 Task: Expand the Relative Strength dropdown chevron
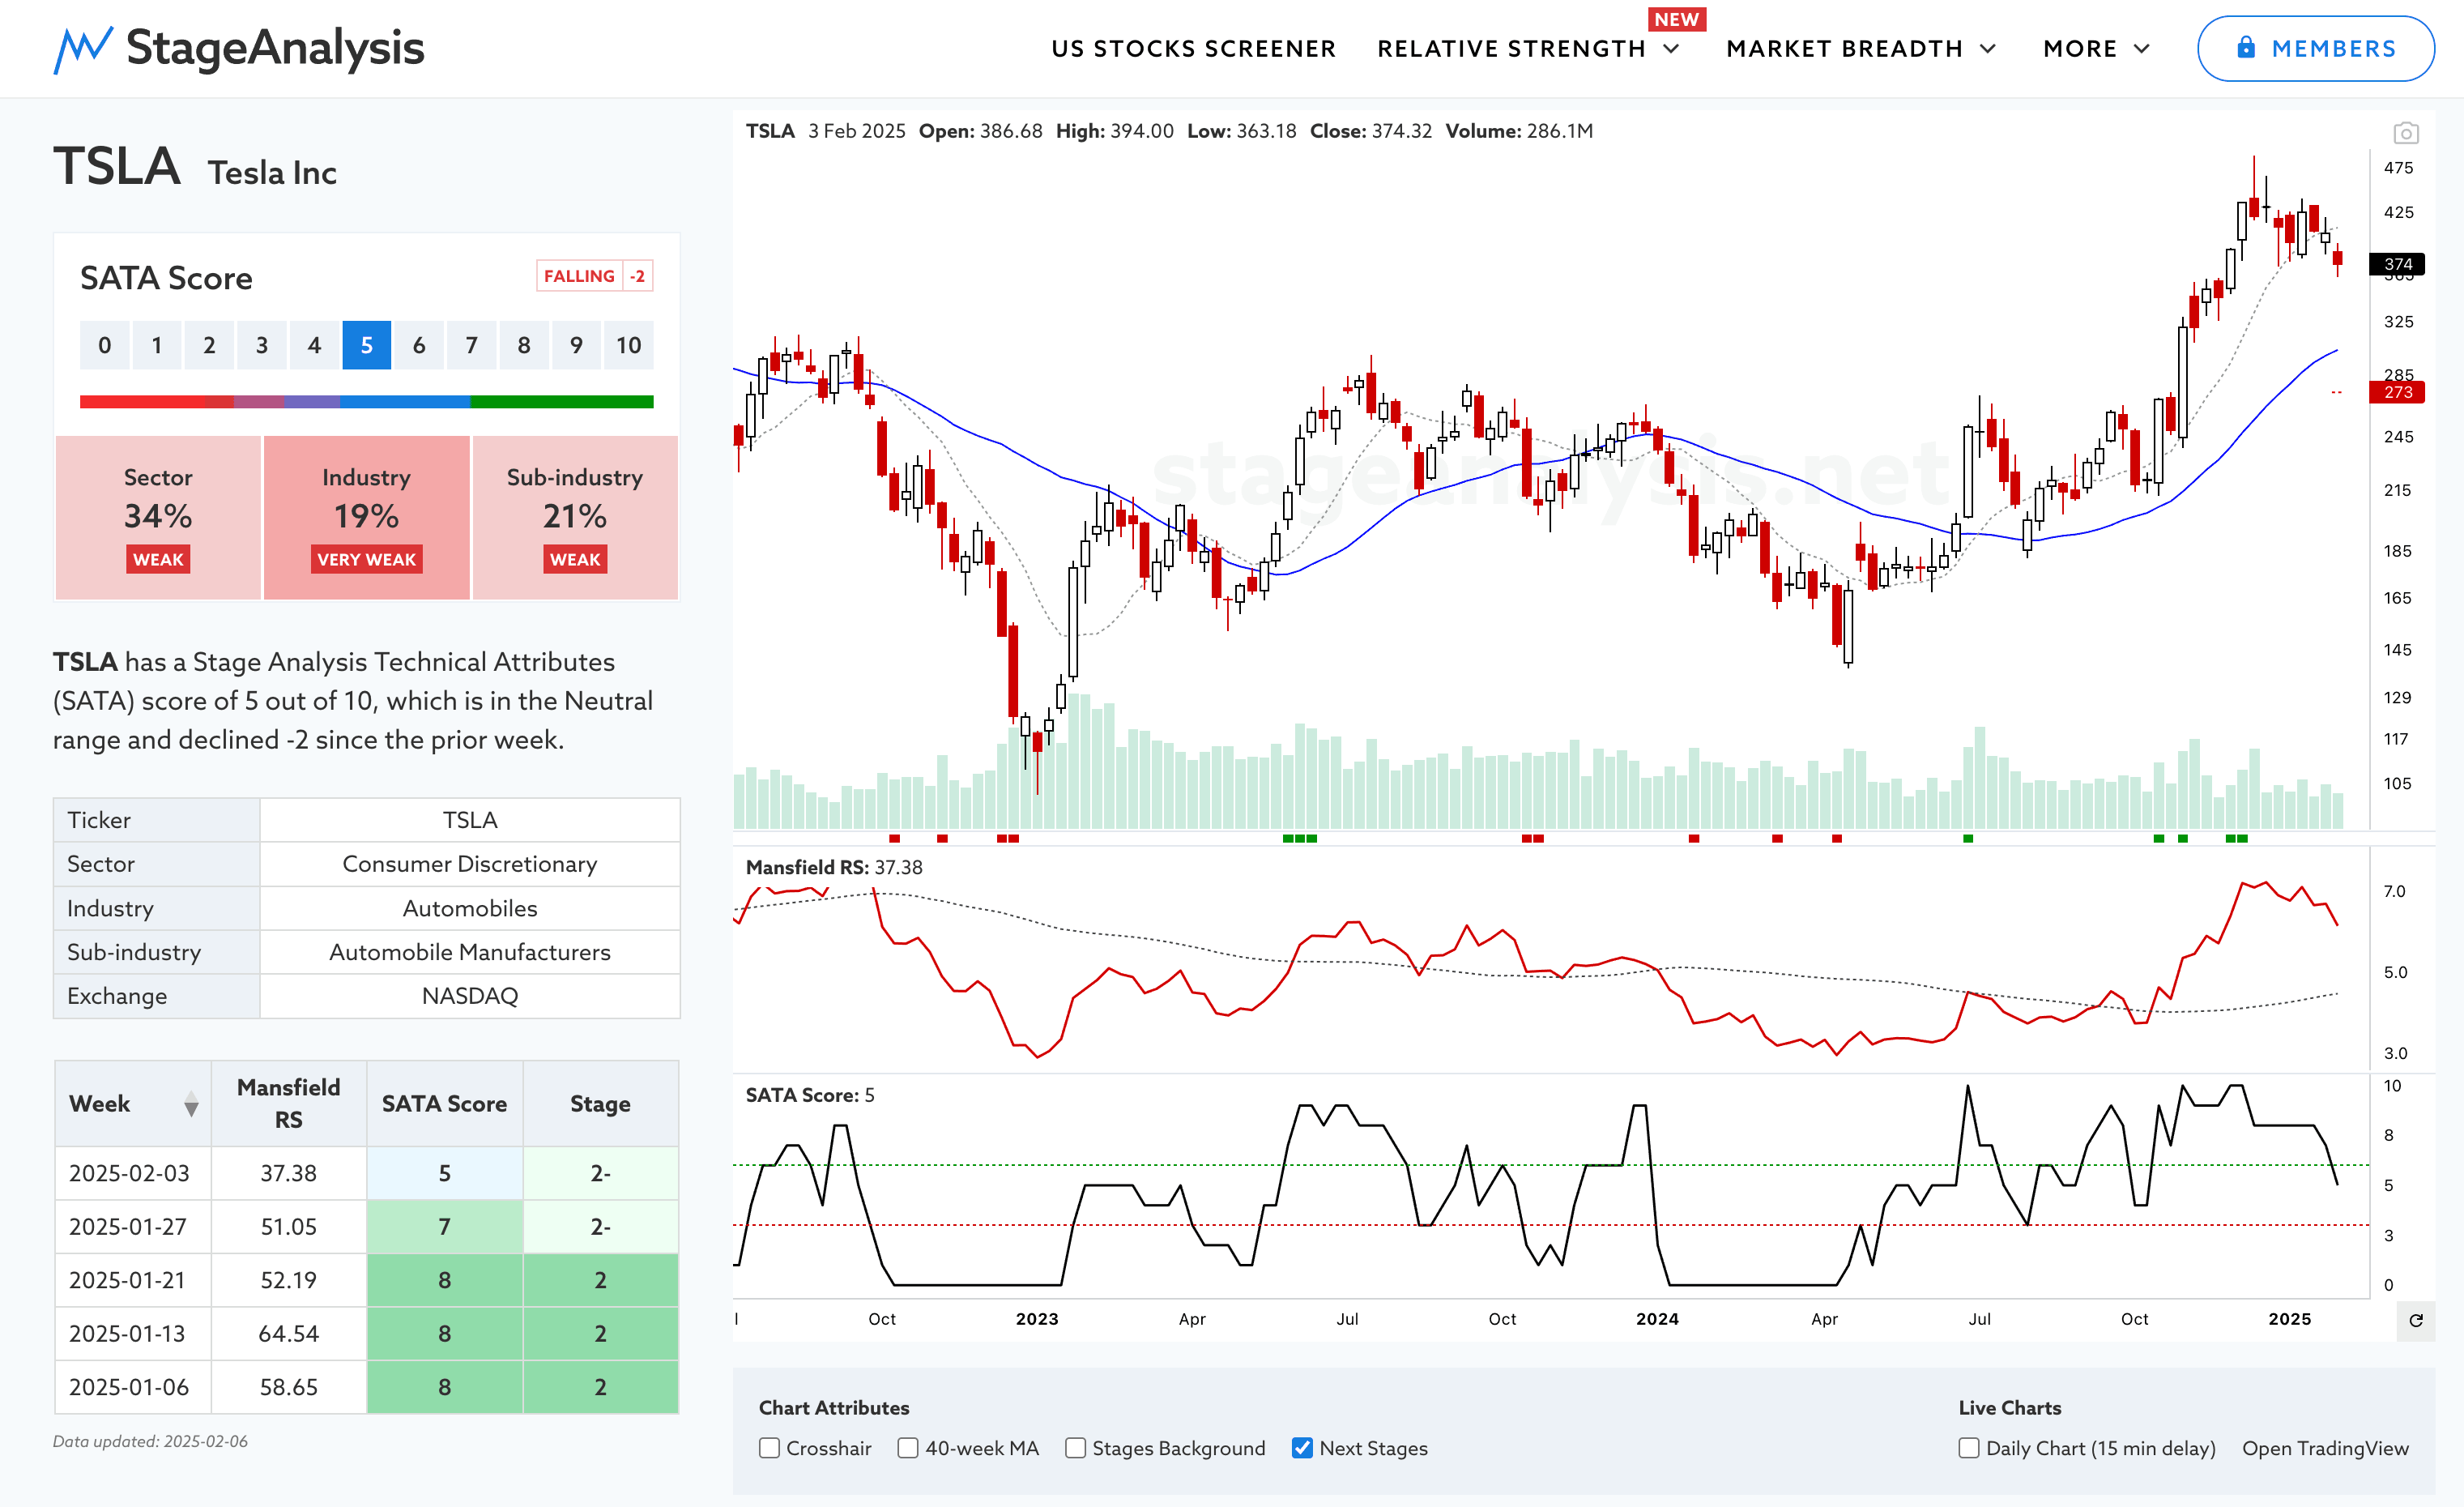click(x=1671, y=49)
